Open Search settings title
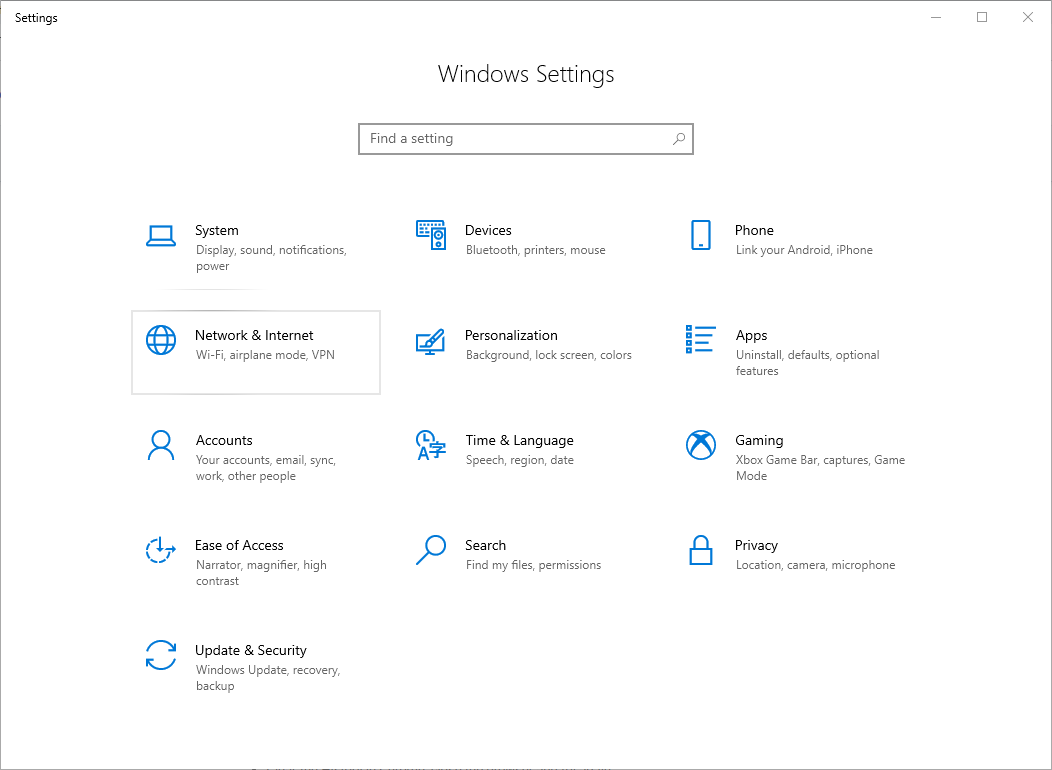This screenshot has height=770, width=1052. [486, 545]
